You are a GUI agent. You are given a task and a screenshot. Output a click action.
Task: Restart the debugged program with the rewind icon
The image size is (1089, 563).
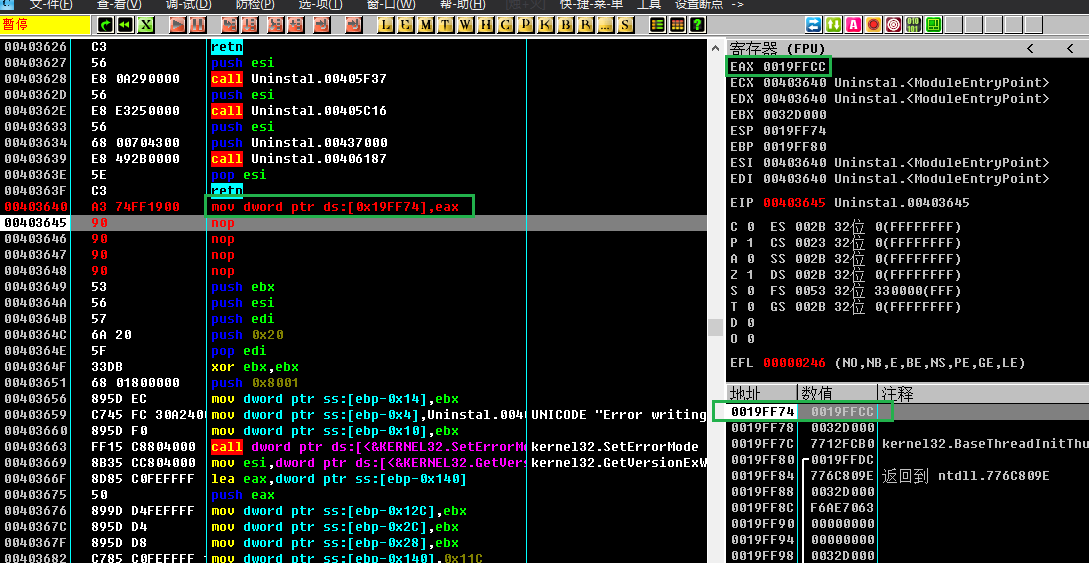pyautogui.click(x=125, y=24)
